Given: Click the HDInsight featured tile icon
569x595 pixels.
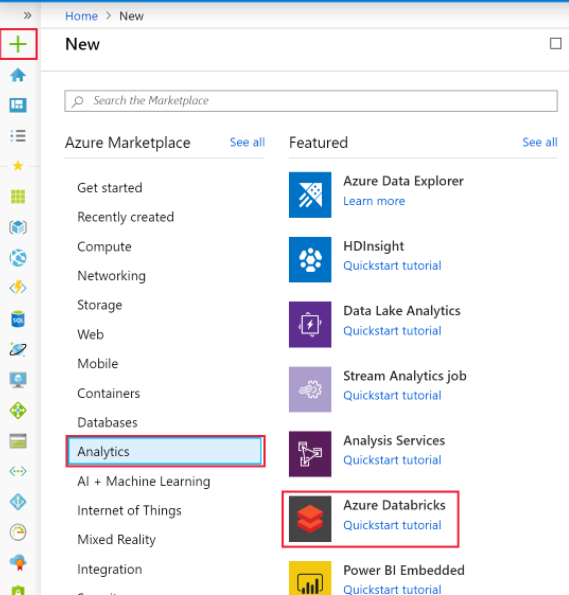Looking at the screenshot, I should [x=310, y=260].
